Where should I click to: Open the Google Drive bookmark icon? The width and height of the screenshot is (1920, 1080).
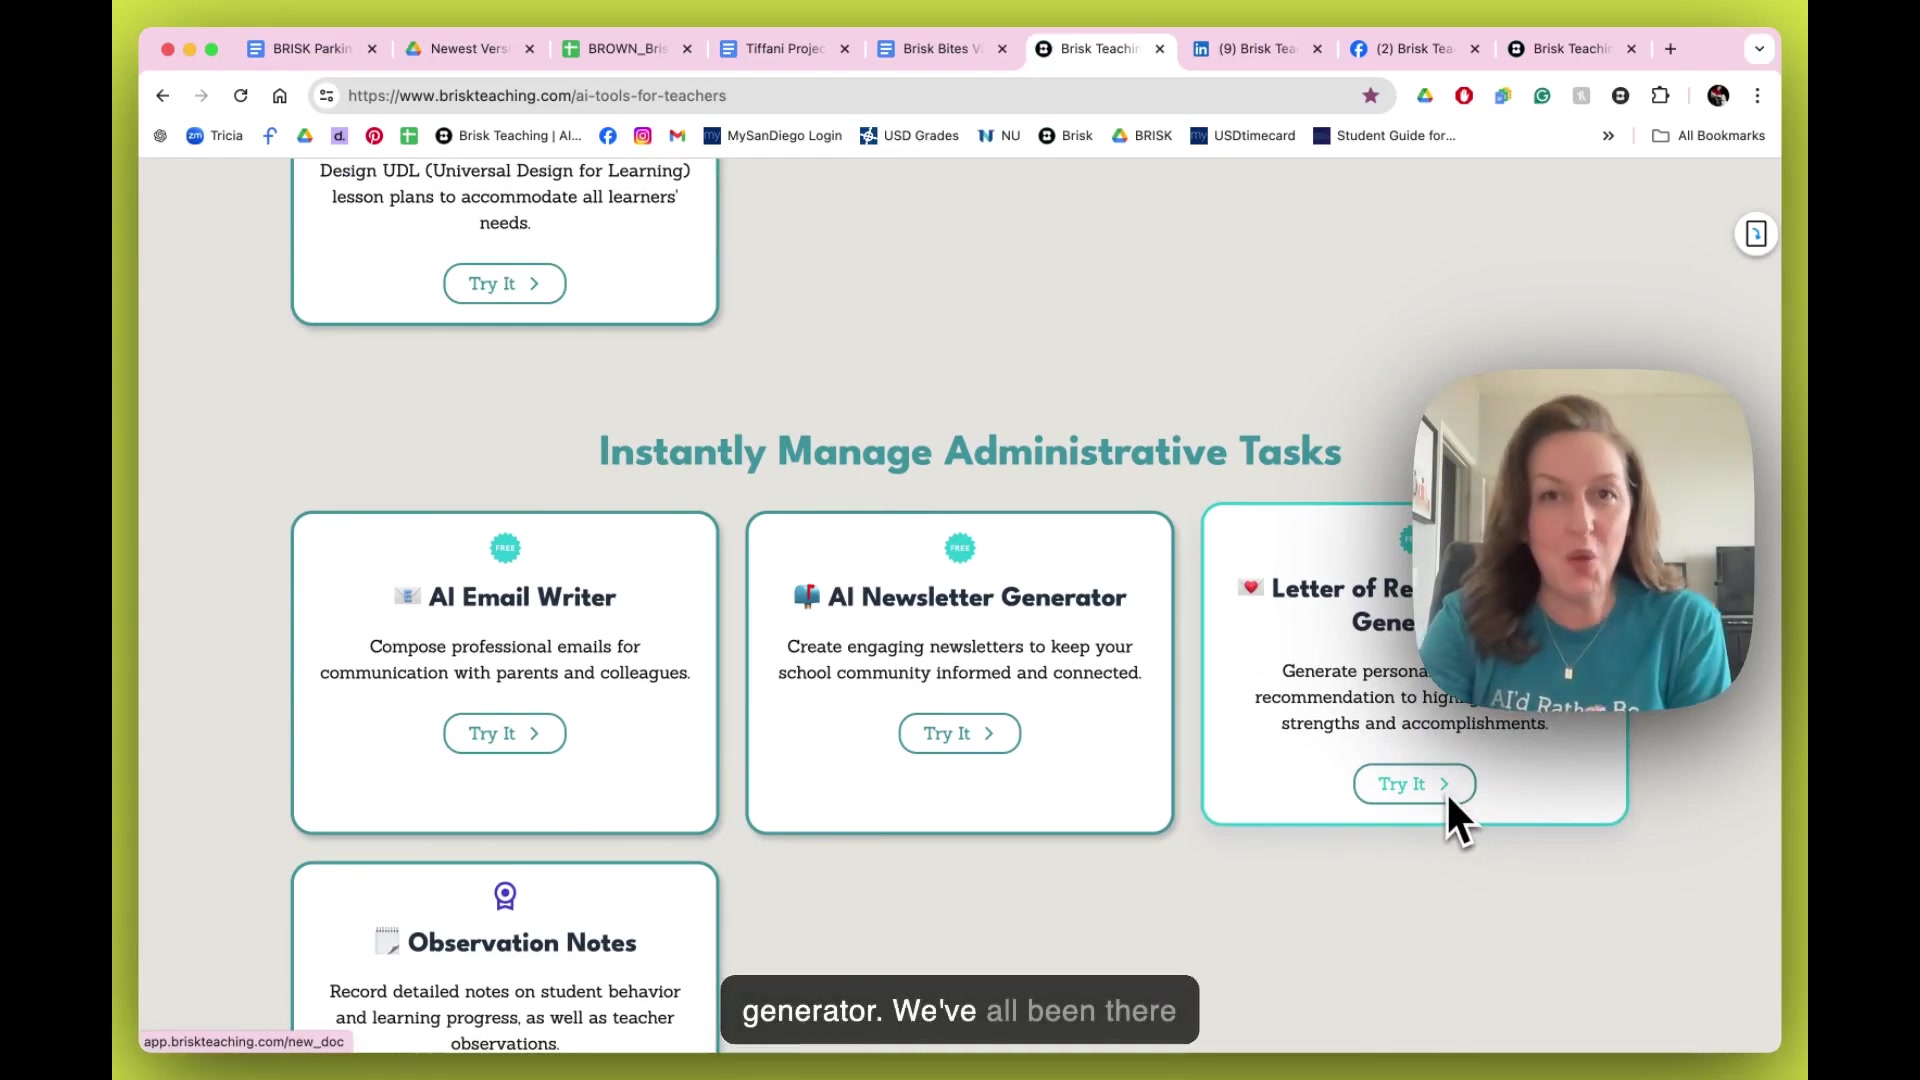[305, 136]
